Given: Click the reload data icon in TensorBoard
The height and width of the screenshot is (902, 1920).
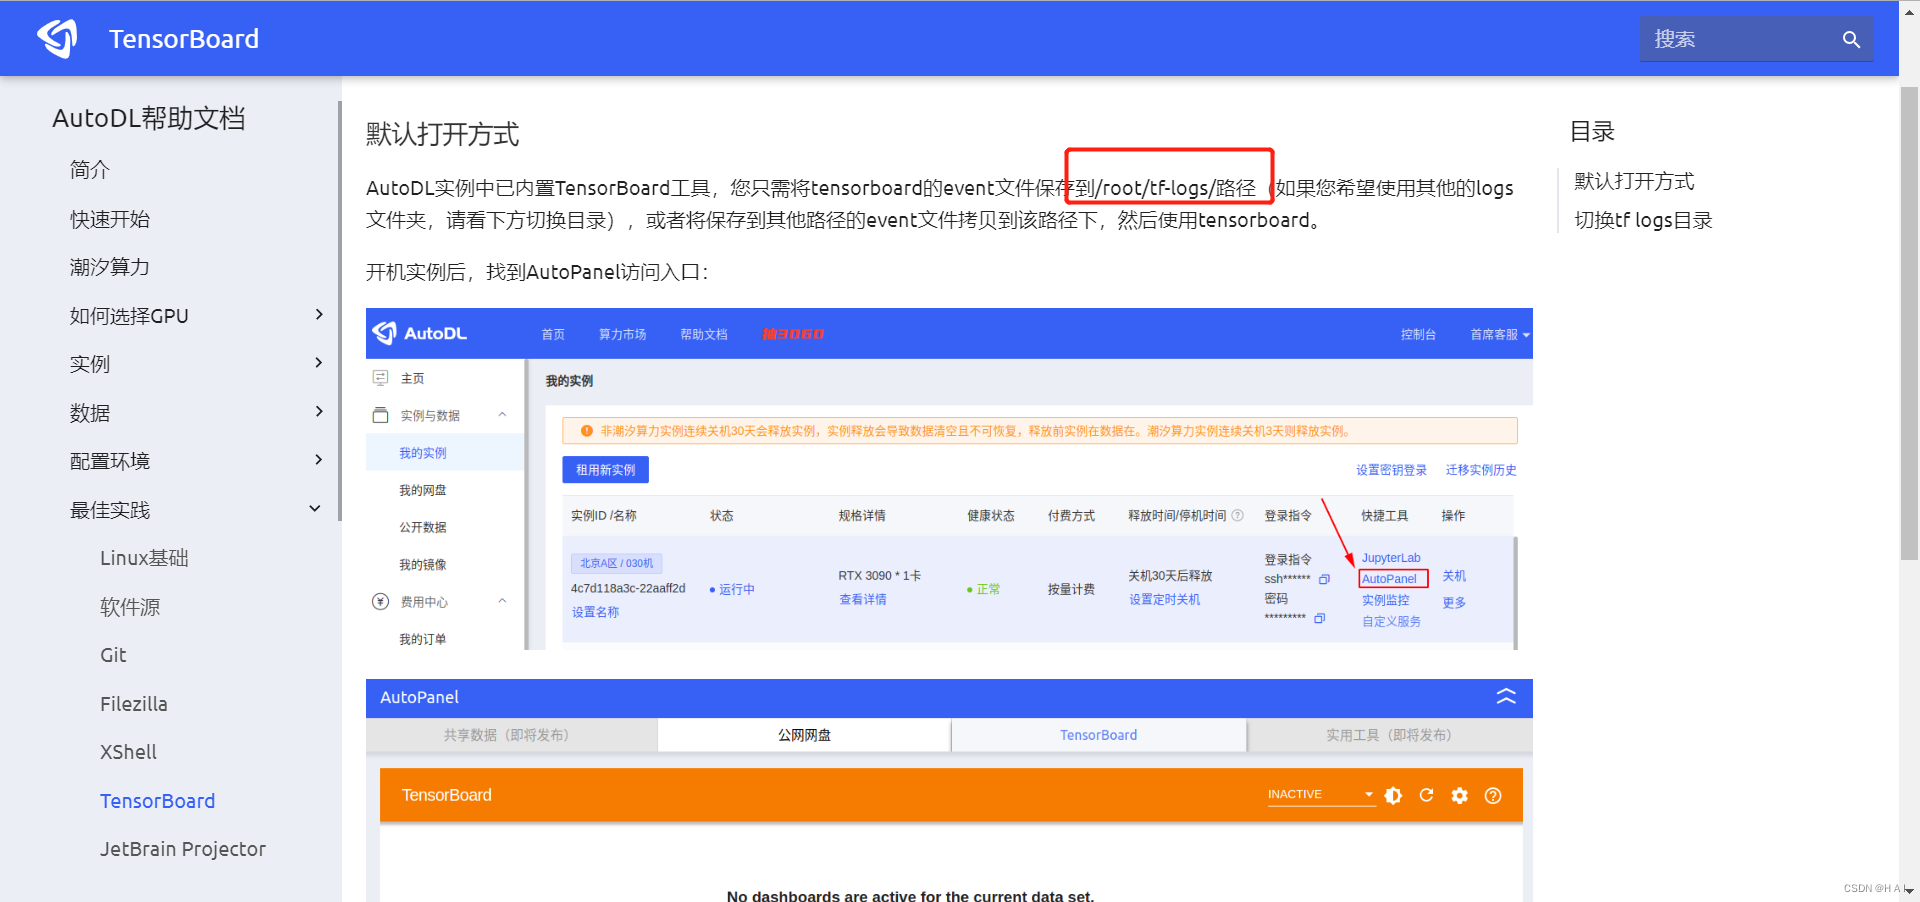Looking at the screenshot, I should point(1426,795).
